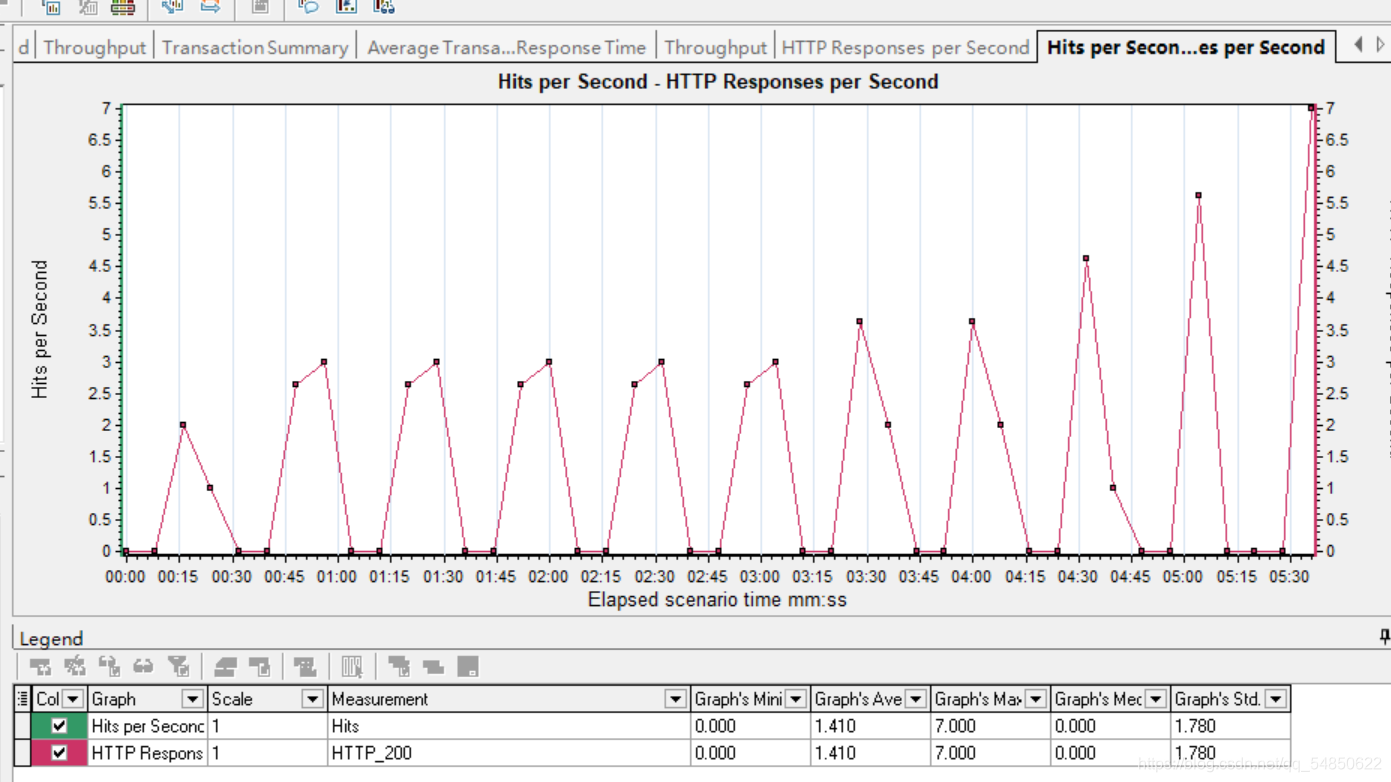Open the Graph's Std. column dropdown
The image size is (1391, 782).
[x=1275, y=699]
